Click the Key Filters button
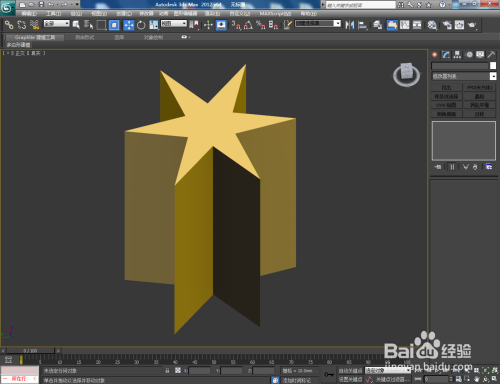Viewport: 500px width, 384px height. click(392, 379)
